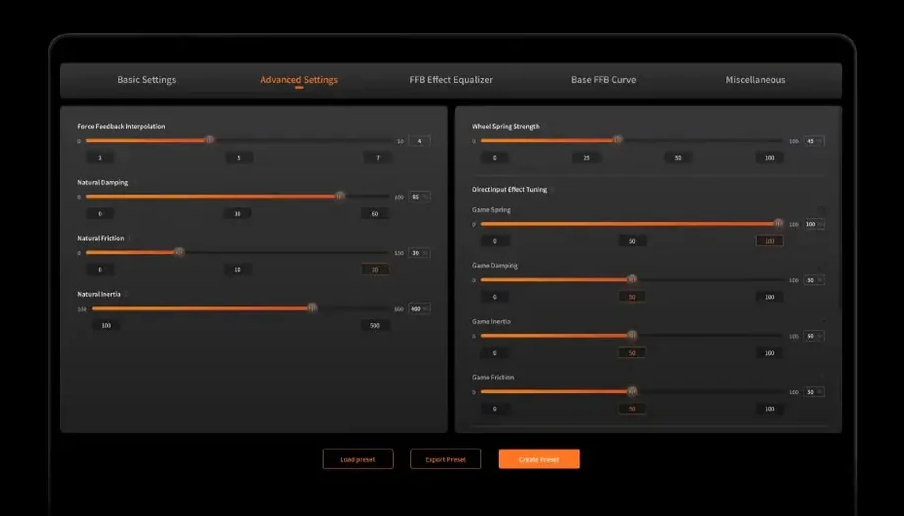Viewport: 904px width, 516px height.
Task: Click the Natural Damping slider handle
Action: (x=340, y=196)
